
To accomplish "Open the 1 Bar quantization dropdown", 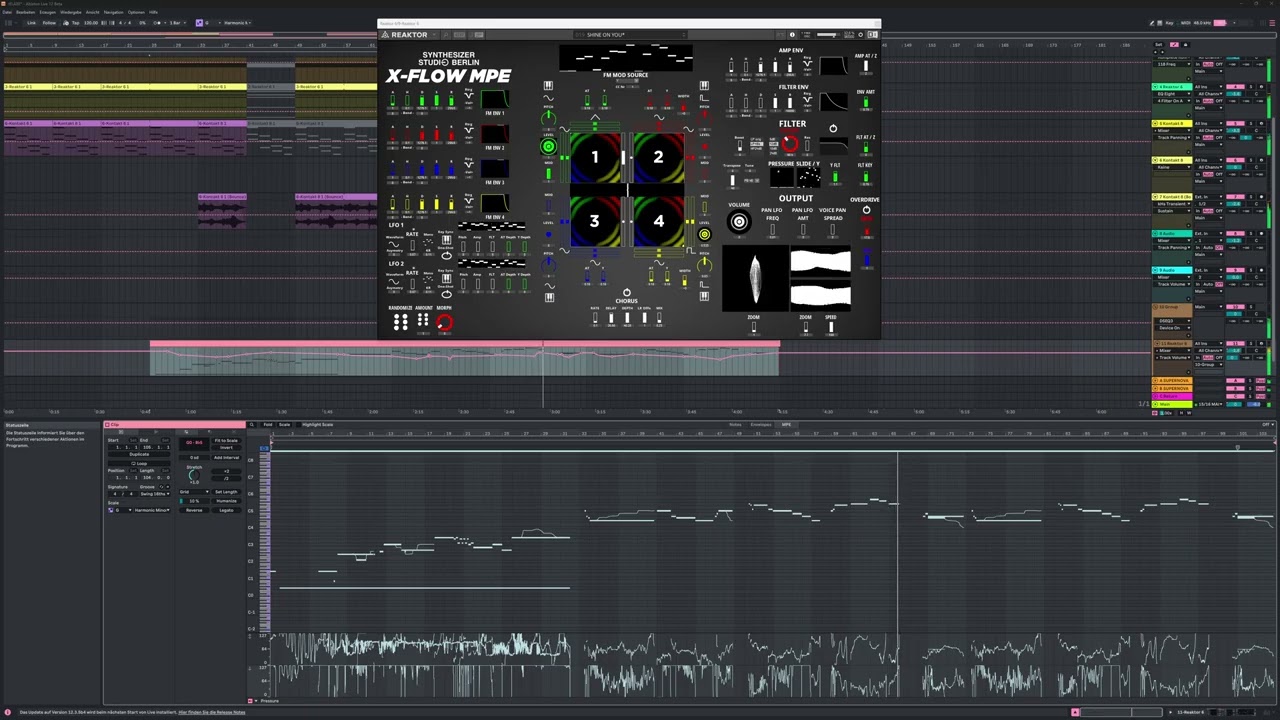I will click(178, 23).
